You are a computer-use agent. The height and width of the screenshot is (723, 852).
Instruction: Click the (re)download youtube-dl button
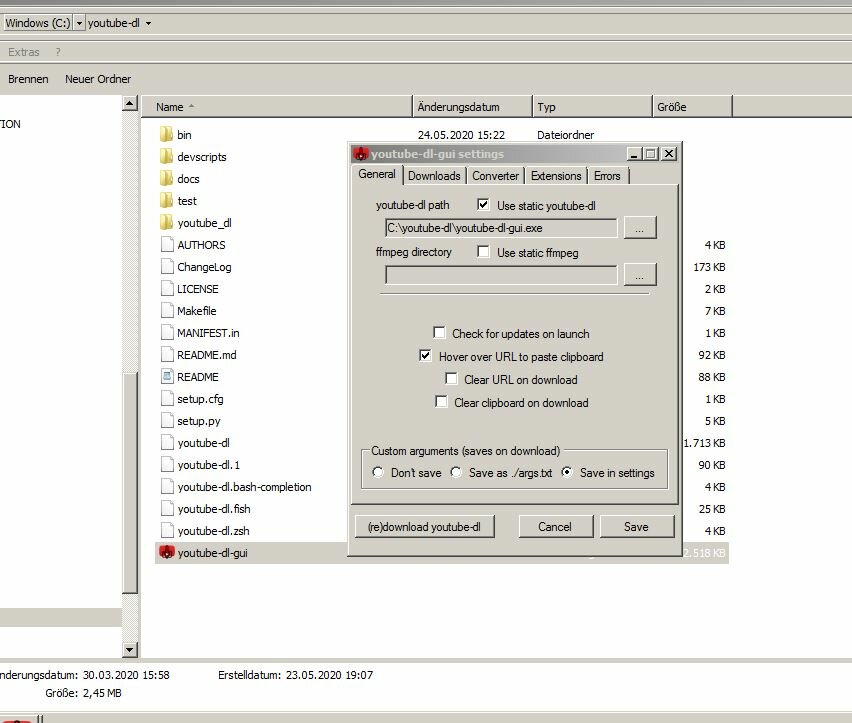(x=424, y=526)
